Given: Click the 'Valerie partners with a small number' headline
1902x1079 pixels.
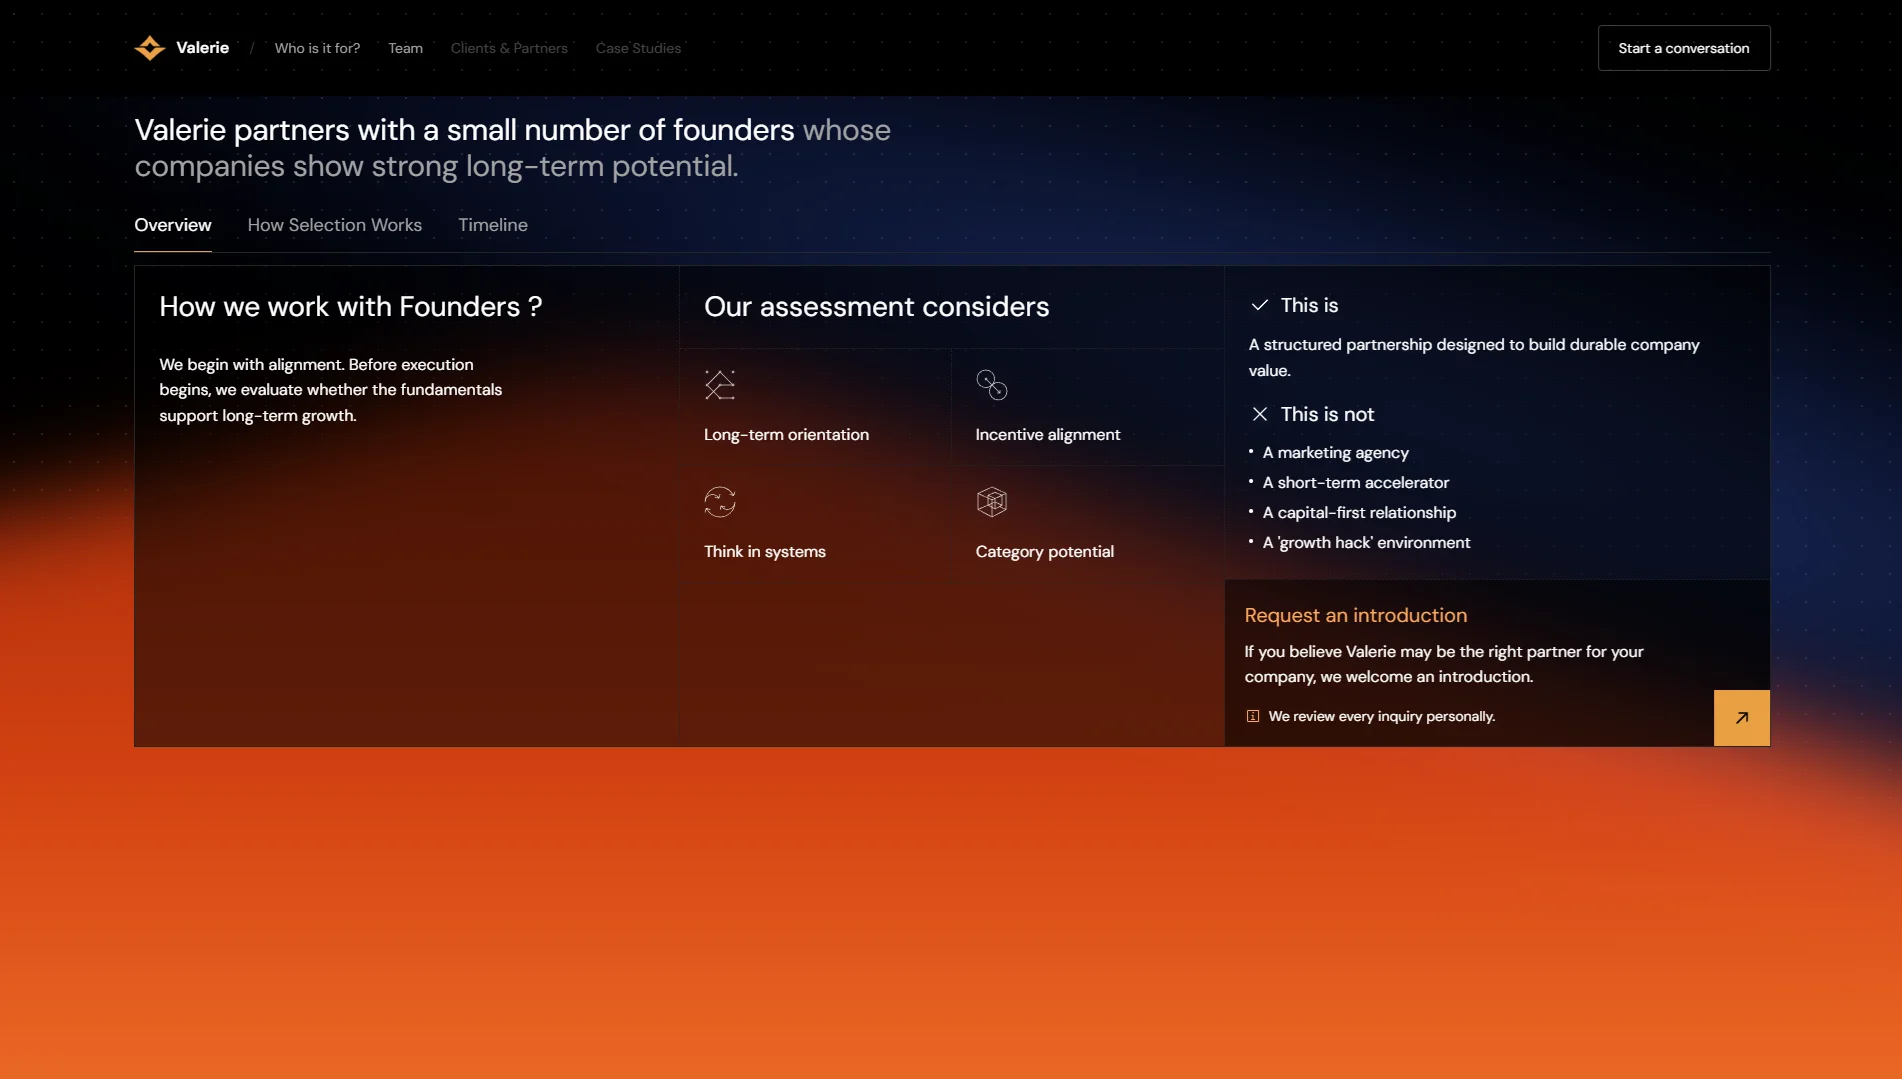Looking at the screenshot, I should tap(513, 148).
